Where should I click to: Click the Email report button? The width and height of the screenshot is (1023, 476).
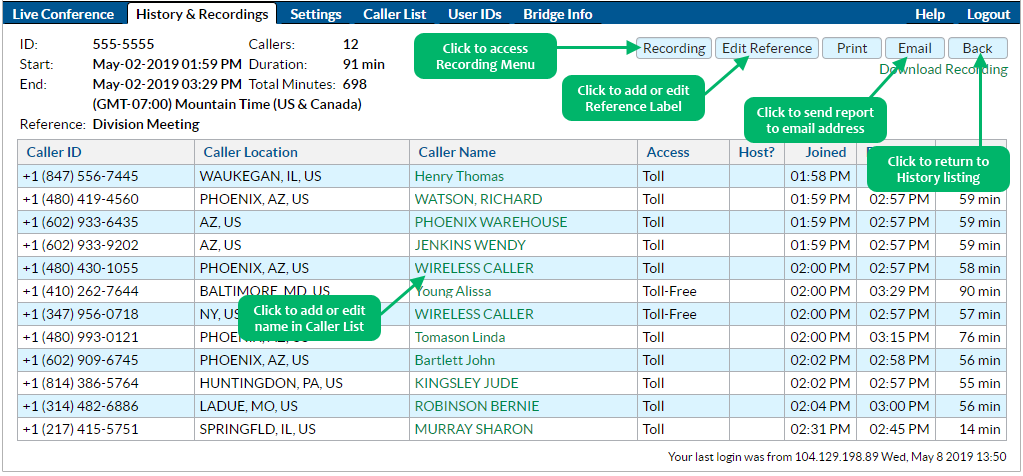[914, 48]
